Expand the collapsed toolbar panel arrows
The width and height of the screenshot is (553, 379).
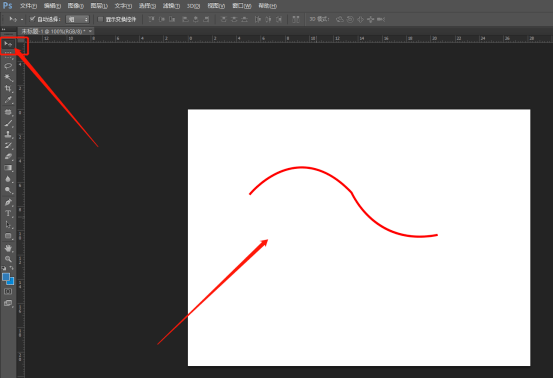pyautogui.click(x=4, y=30)
